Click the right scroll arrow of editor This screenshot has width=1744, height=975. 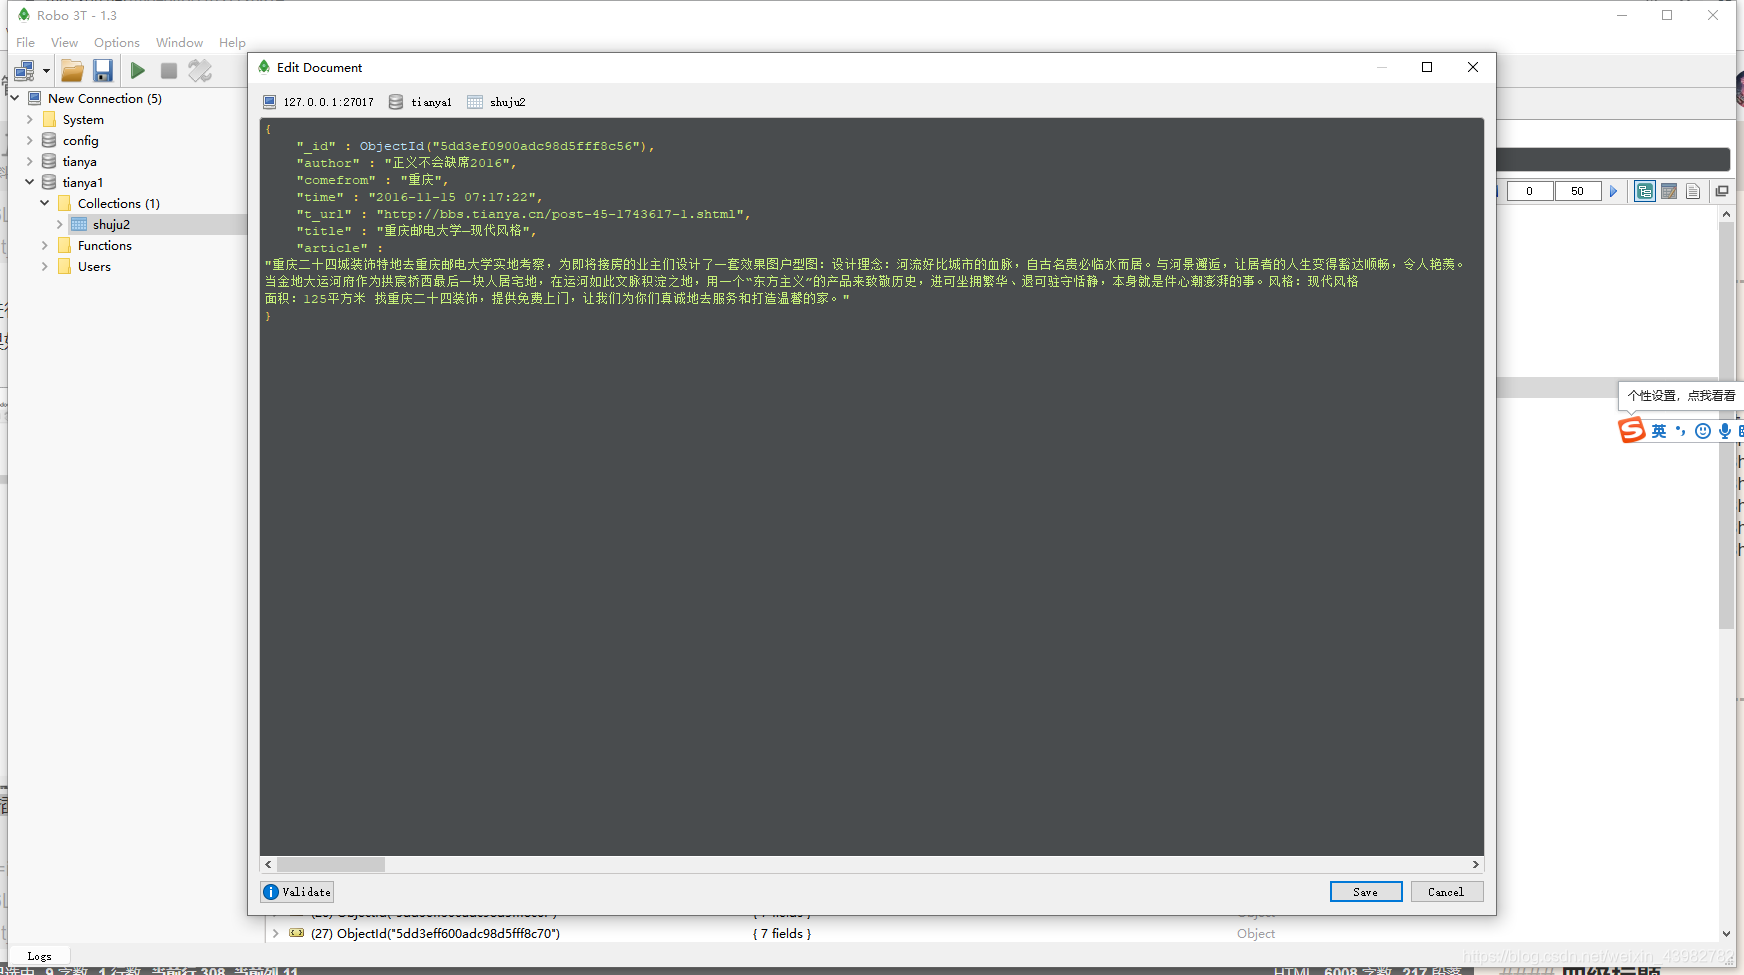pyautogui.click(x=1476, y=864)
